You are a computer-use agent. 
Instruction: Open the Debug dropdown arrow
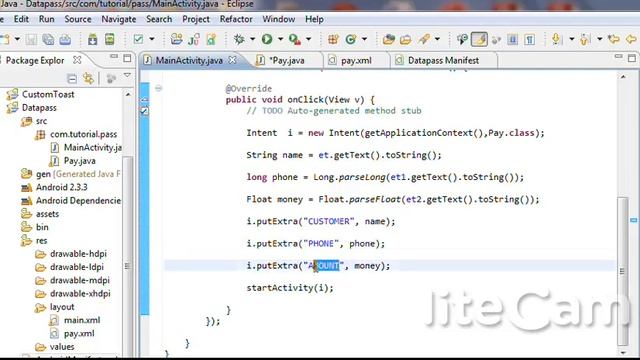click(x=253, y=40)
